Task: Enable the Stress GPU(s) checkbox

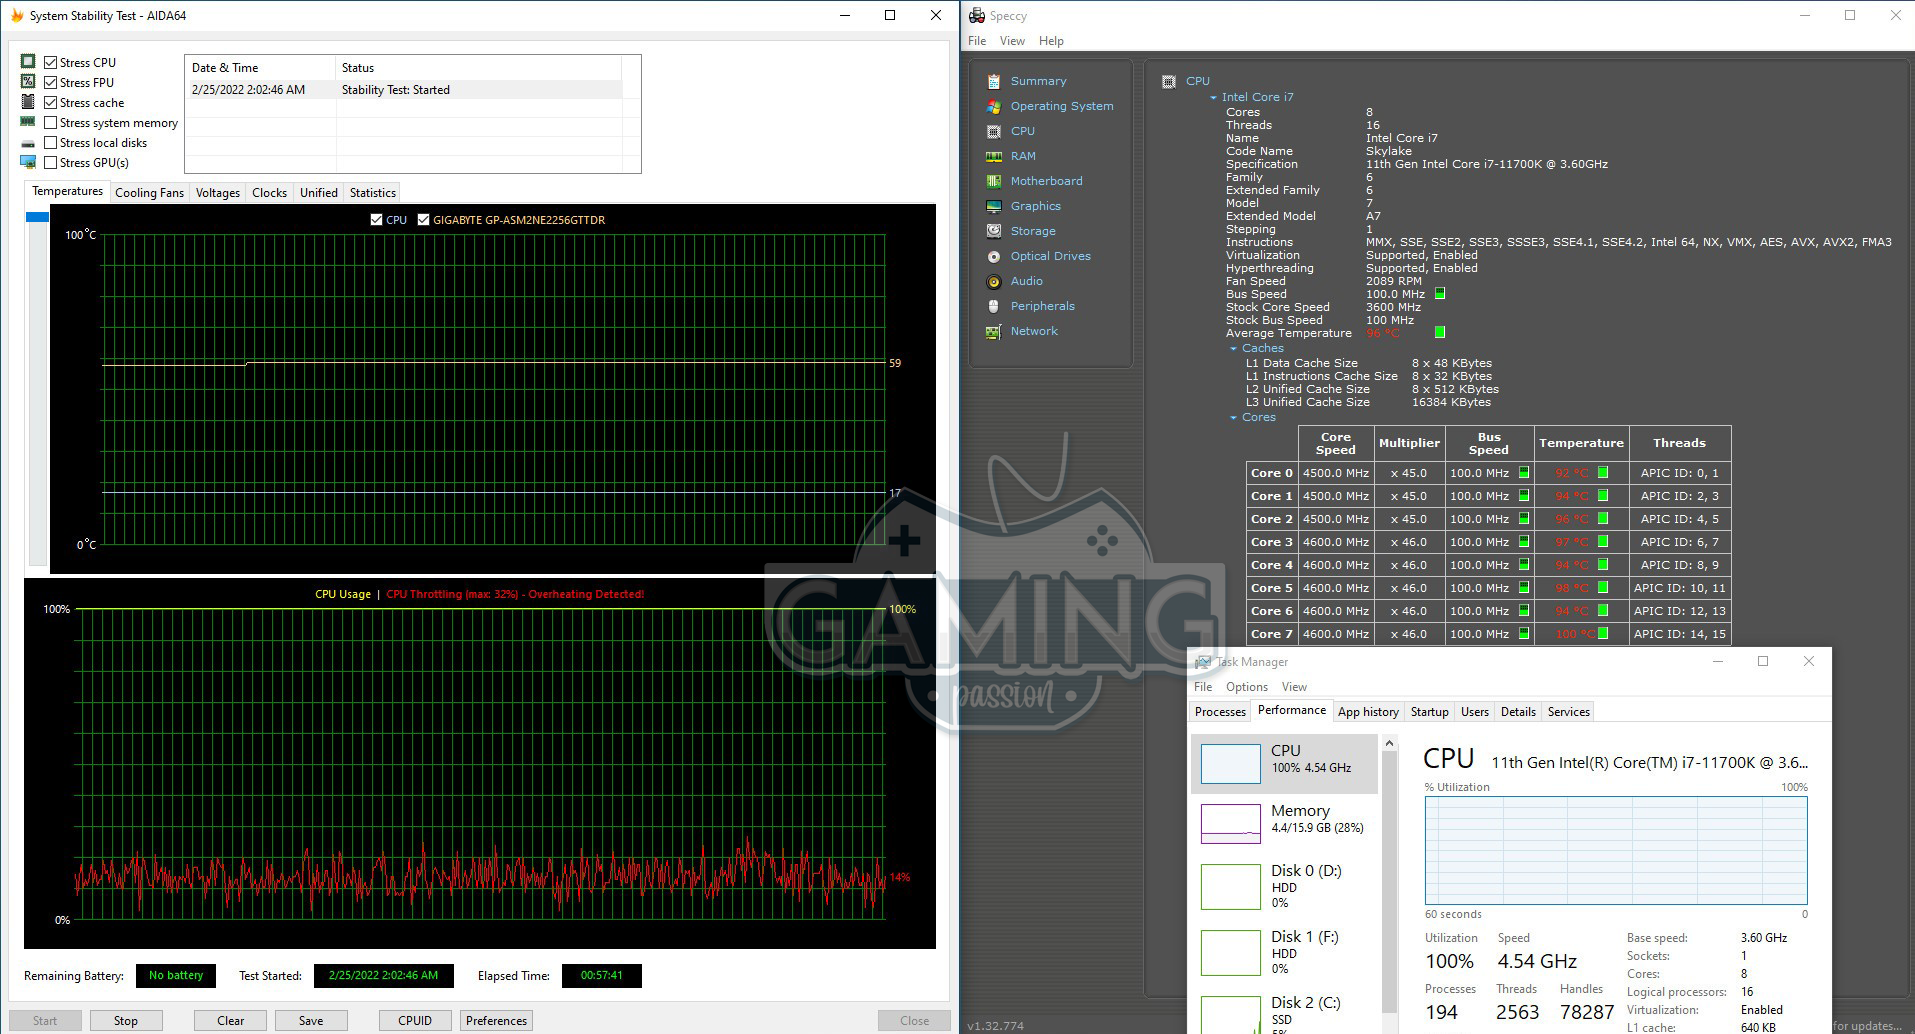Action: coord(51,163)
